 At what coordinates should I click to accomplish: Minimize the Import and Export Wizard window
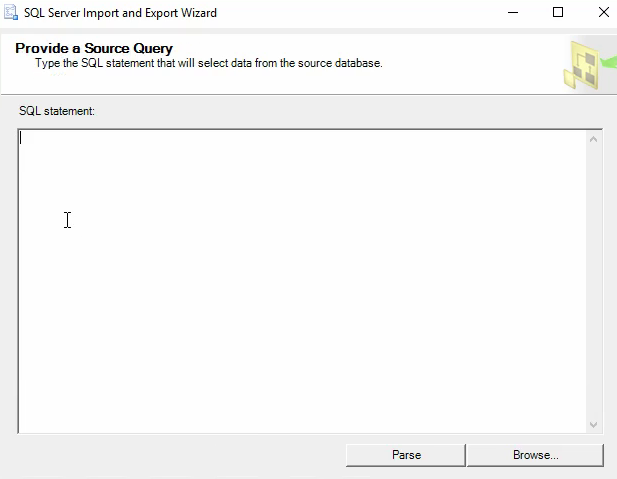[513, 12]
